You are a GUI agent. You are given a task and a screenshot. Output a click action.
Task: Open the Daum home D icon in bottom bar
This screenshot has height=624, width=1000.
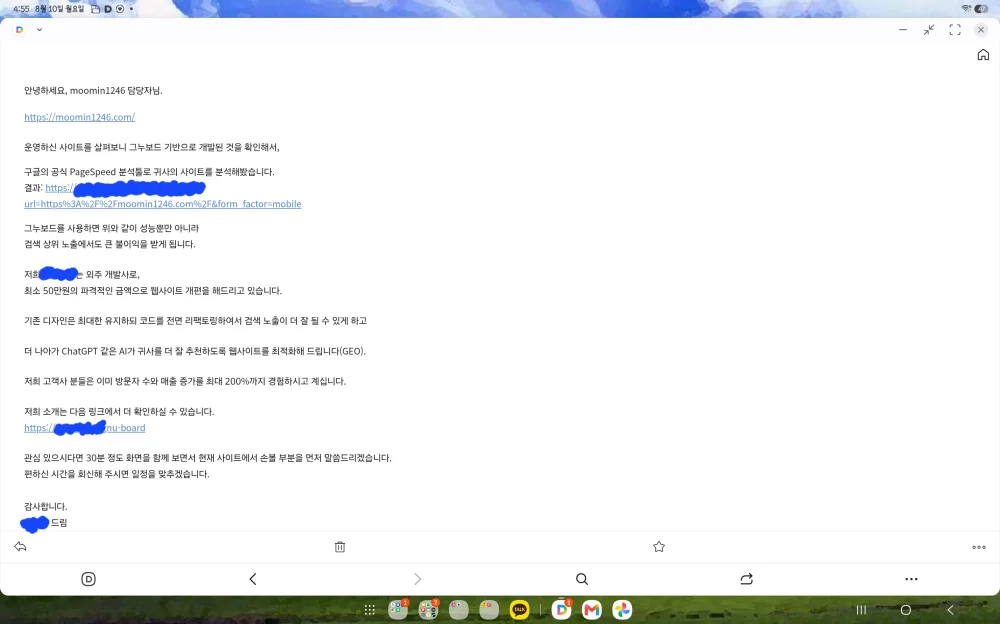(x=89, y=579)
